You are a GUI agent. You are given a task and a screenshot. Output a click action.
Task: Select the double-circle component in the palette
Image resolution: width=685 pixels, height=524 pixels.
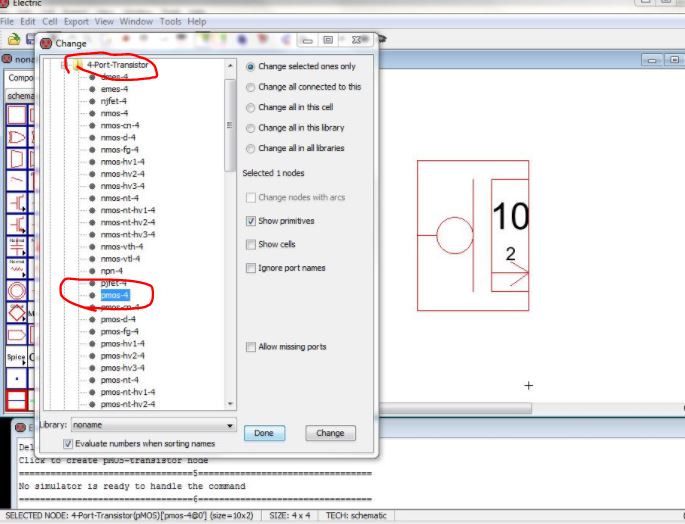click(x=17, y=291)
